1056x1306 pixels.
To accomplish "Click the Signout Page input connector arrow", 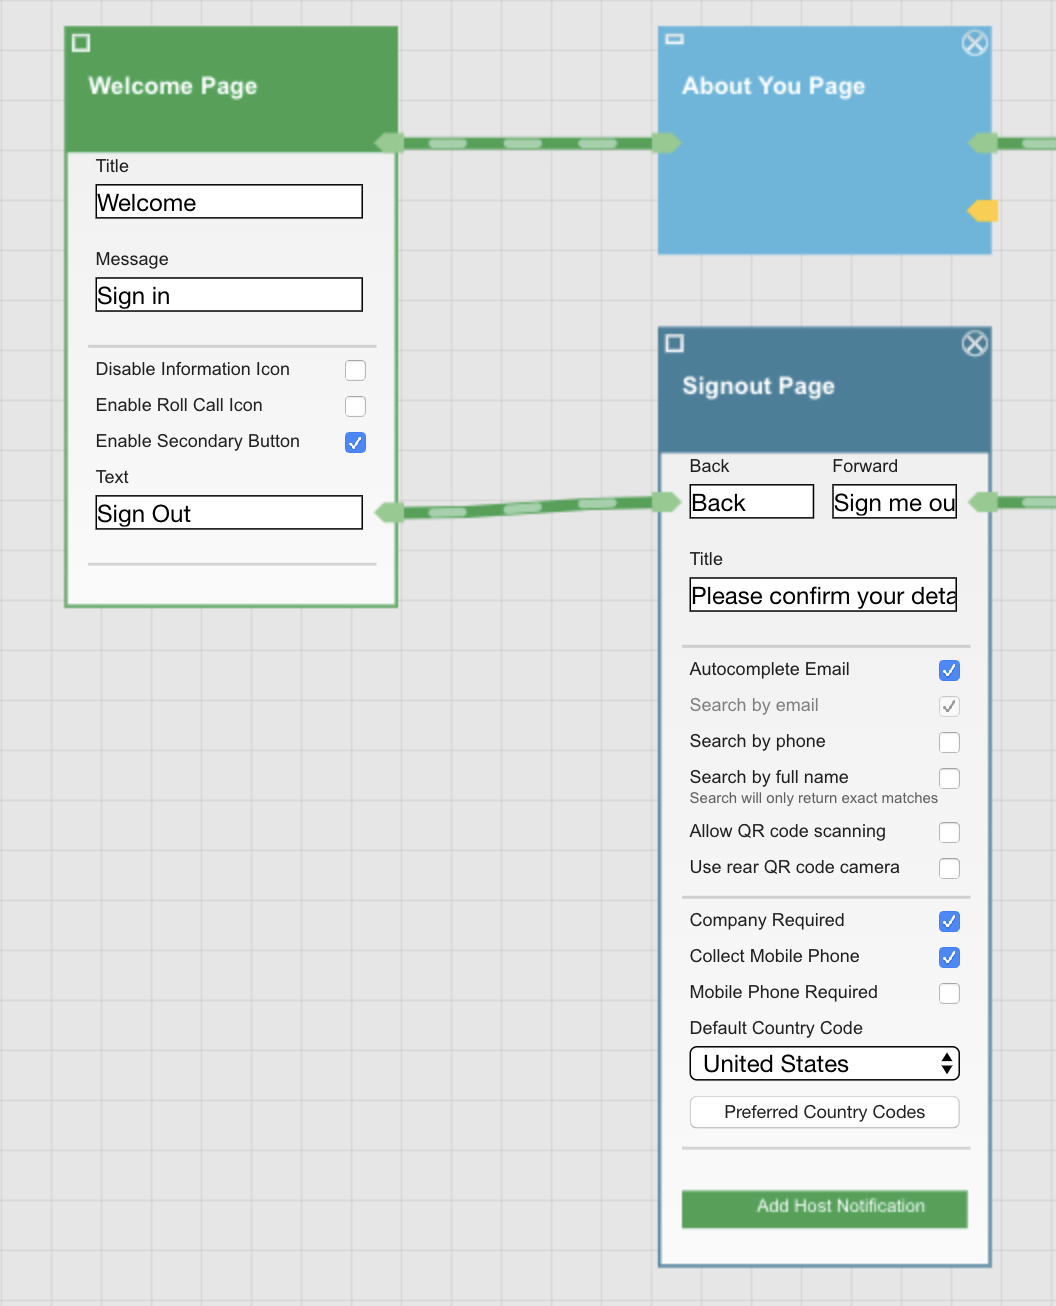I will coord(667,502).
